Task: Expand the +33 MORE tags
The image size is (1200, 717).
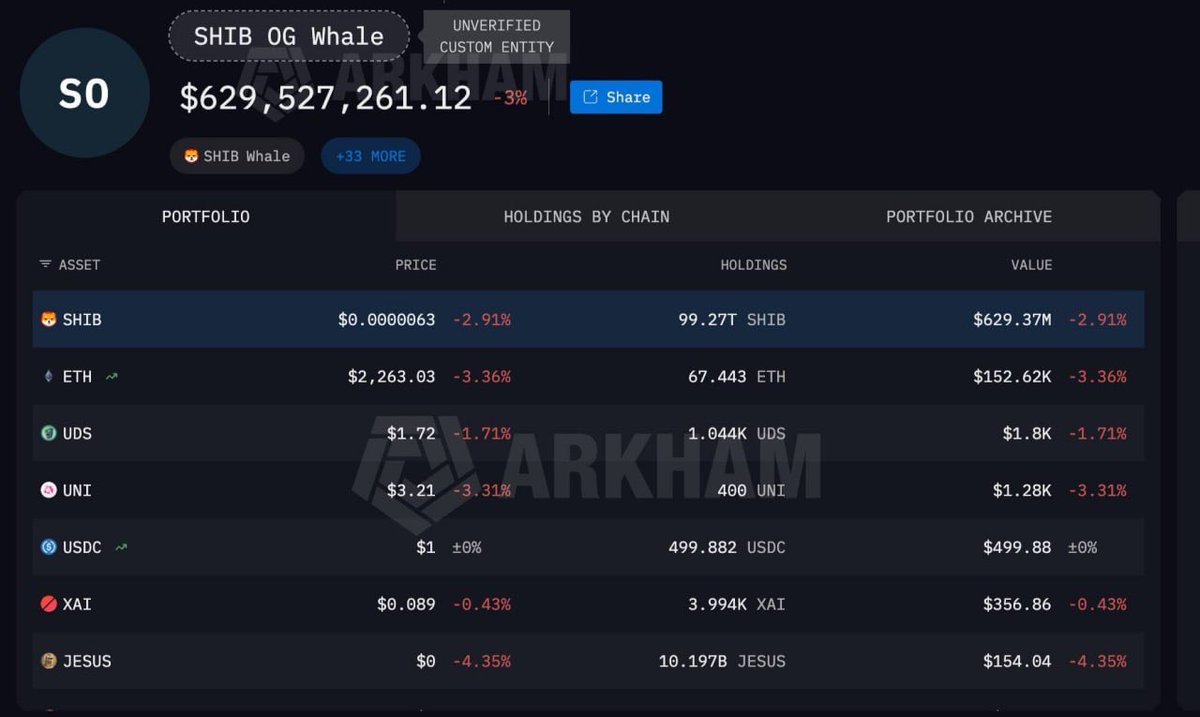Action: click(x=371, y=156)
